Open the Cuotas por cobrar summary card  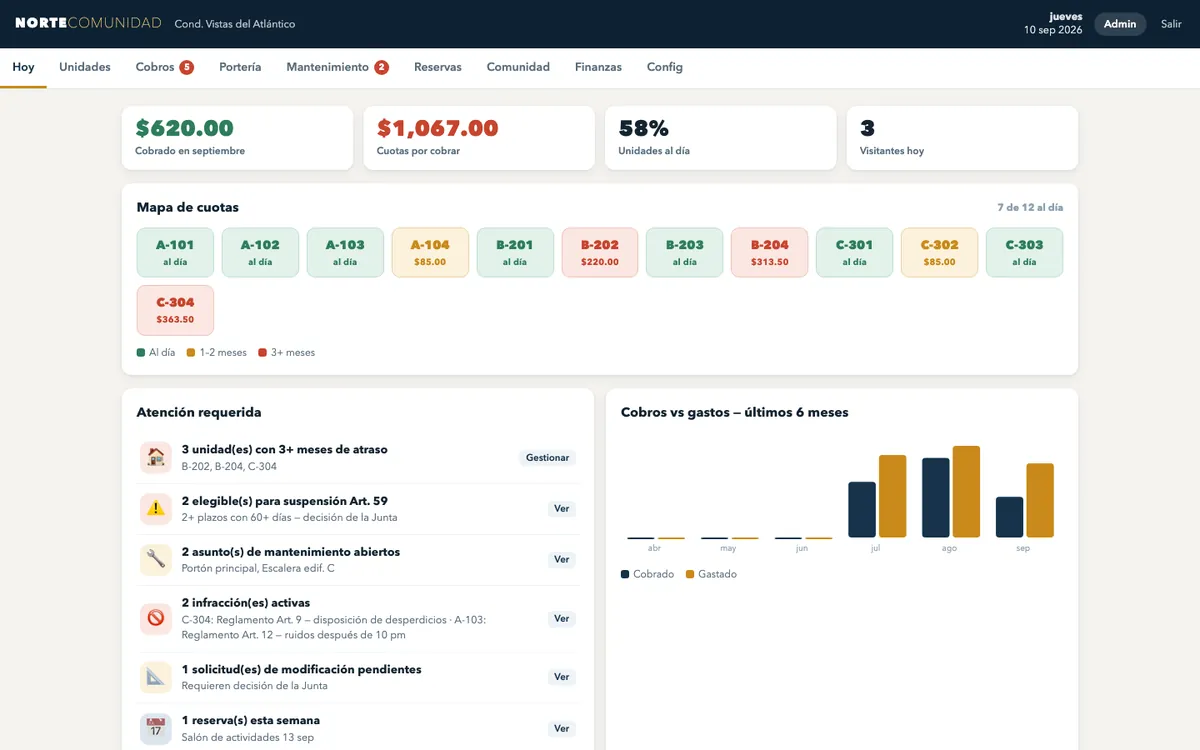[x=479, y=138]
